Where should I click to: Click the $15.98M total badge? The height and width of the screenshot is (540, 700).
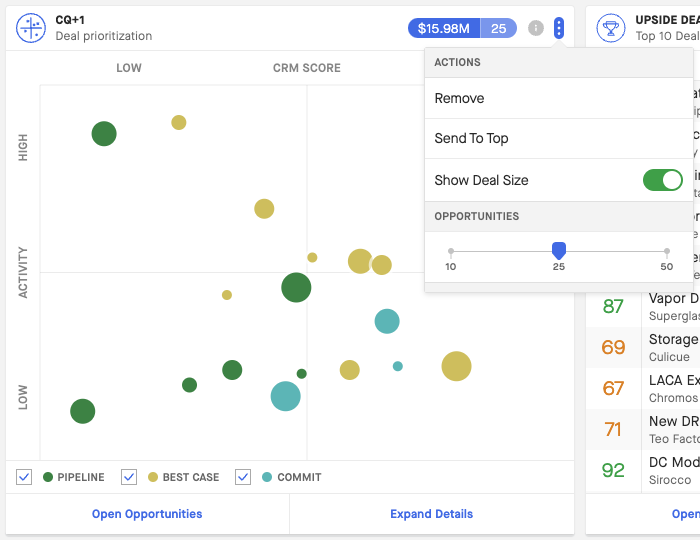(444, 28)
